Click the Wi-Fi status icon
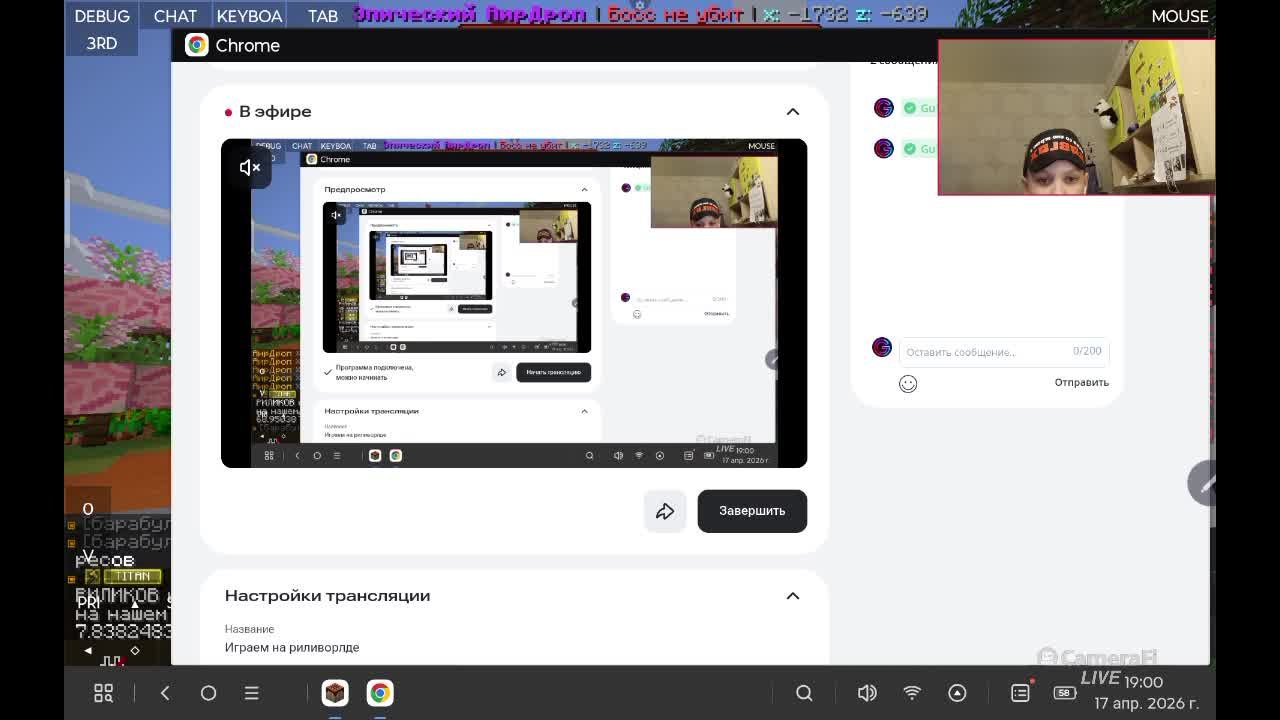Image resolution: width=1280 pixels, height=720 pixels. 912,693
